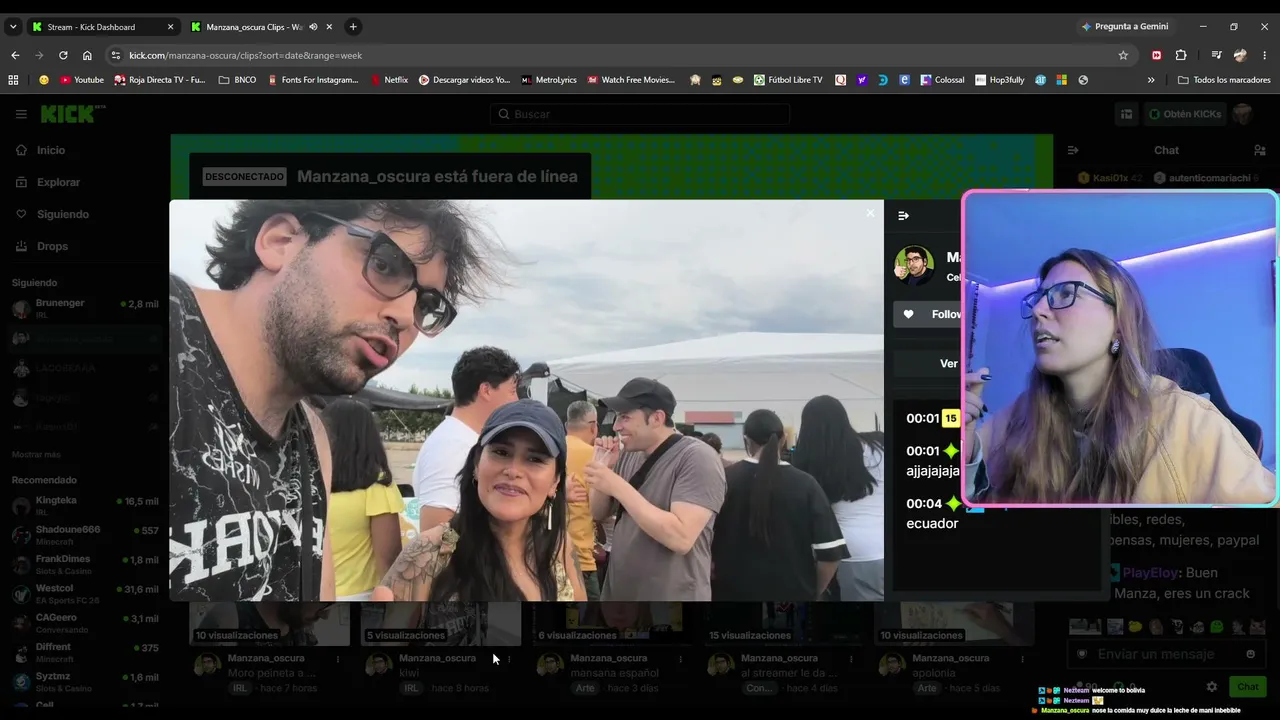Go back with the browser back arrow

pos(15,55)
